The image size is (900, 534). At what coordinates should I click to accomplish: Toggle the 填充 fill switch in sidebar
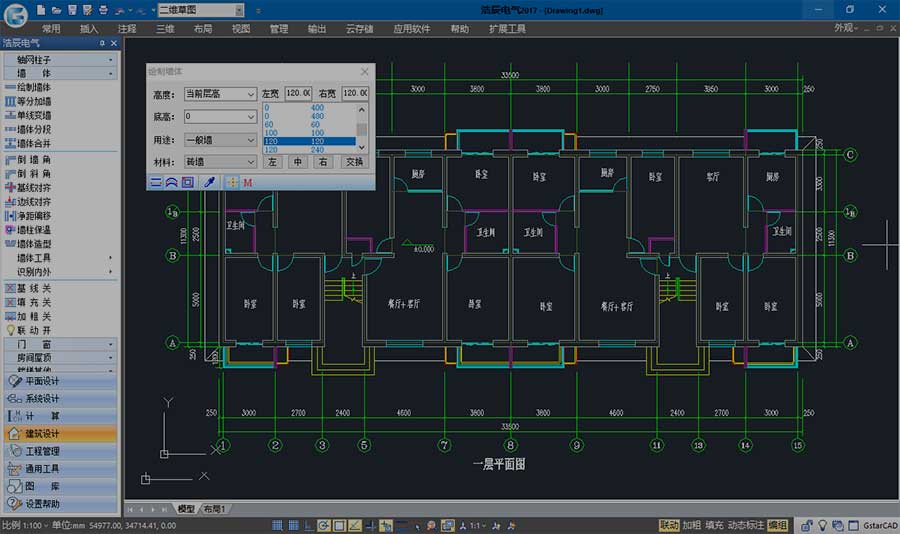click(x=34, y=301)
